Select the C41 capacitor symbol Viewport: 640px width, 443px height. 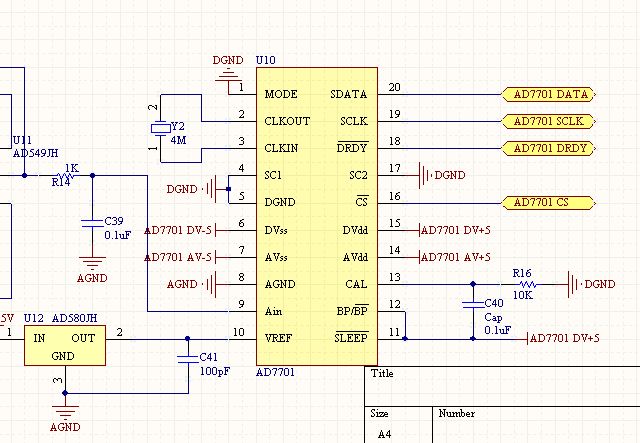[x=188, y=358]
